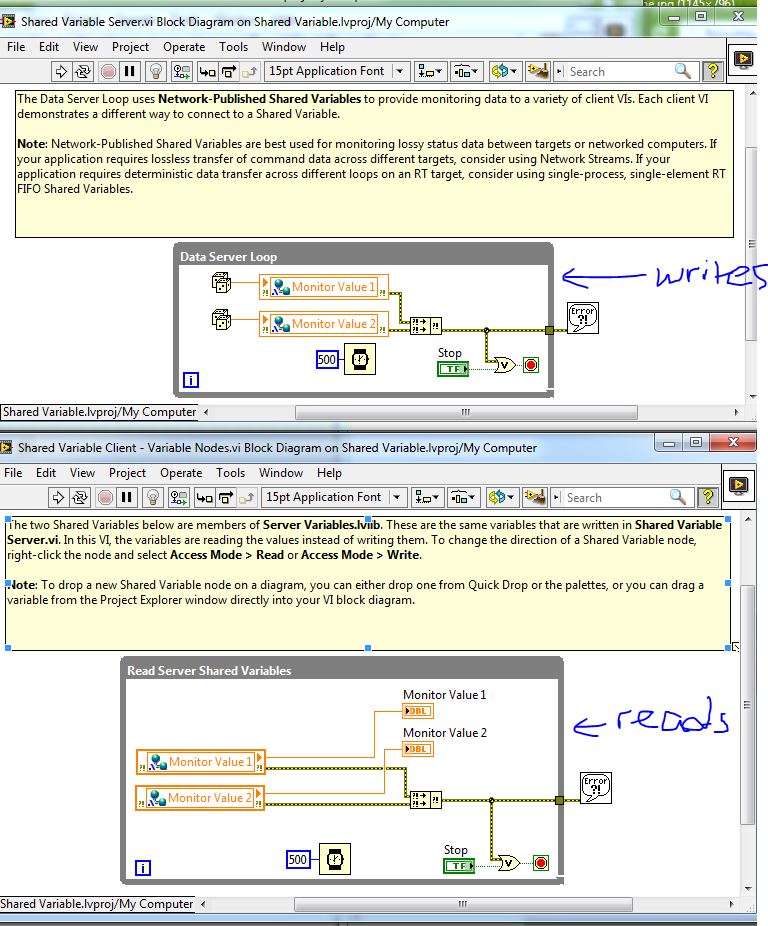Abort execution in Server window toolbar
This screenshot has width=768, height=926.
coord(108,72)
